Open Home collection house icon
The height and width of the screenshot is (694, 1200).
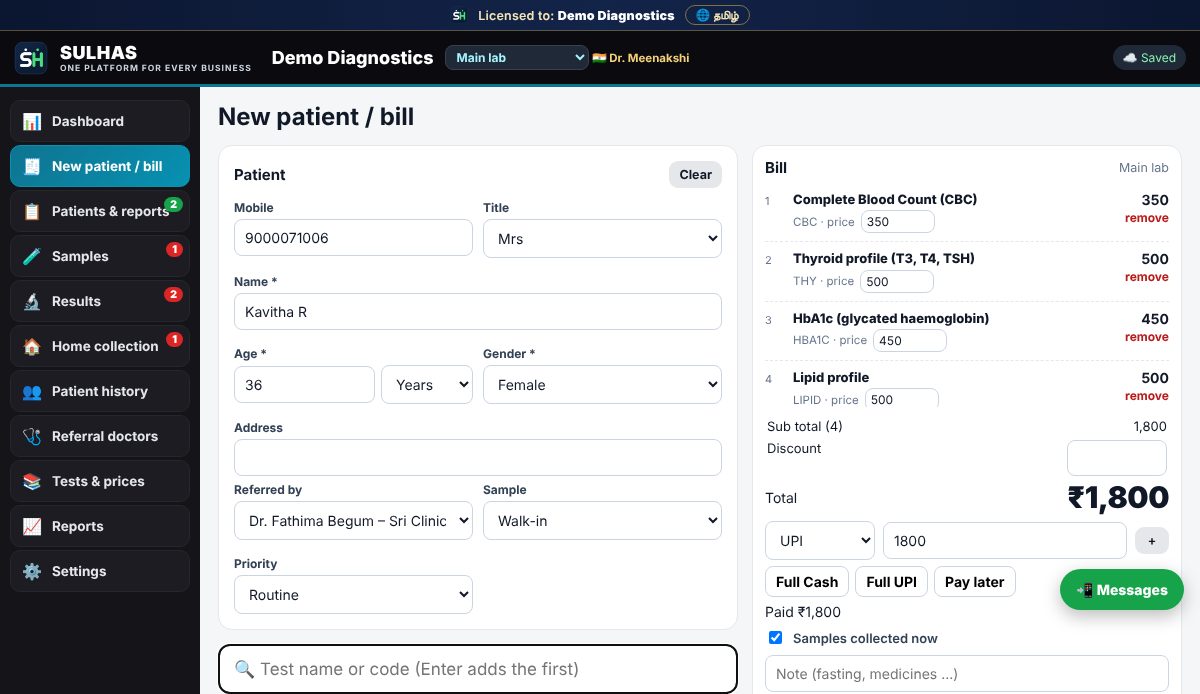tap(32, 346)
